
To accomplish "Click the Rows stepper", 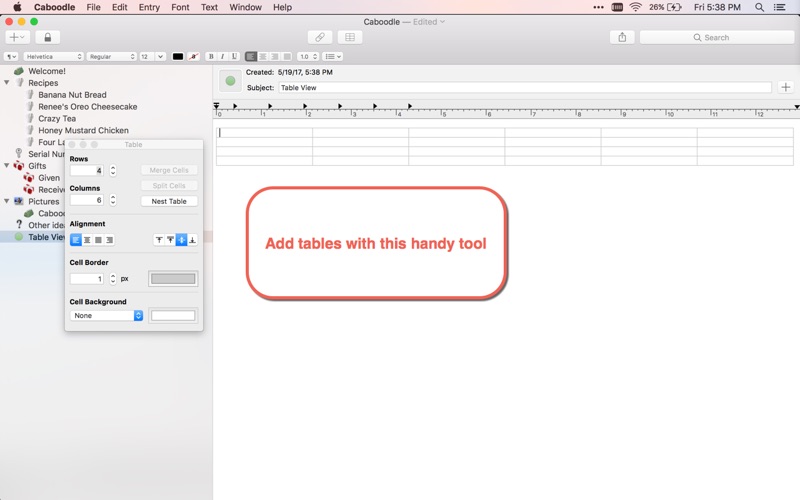I will pyautogui.click(x=113, y=170).
